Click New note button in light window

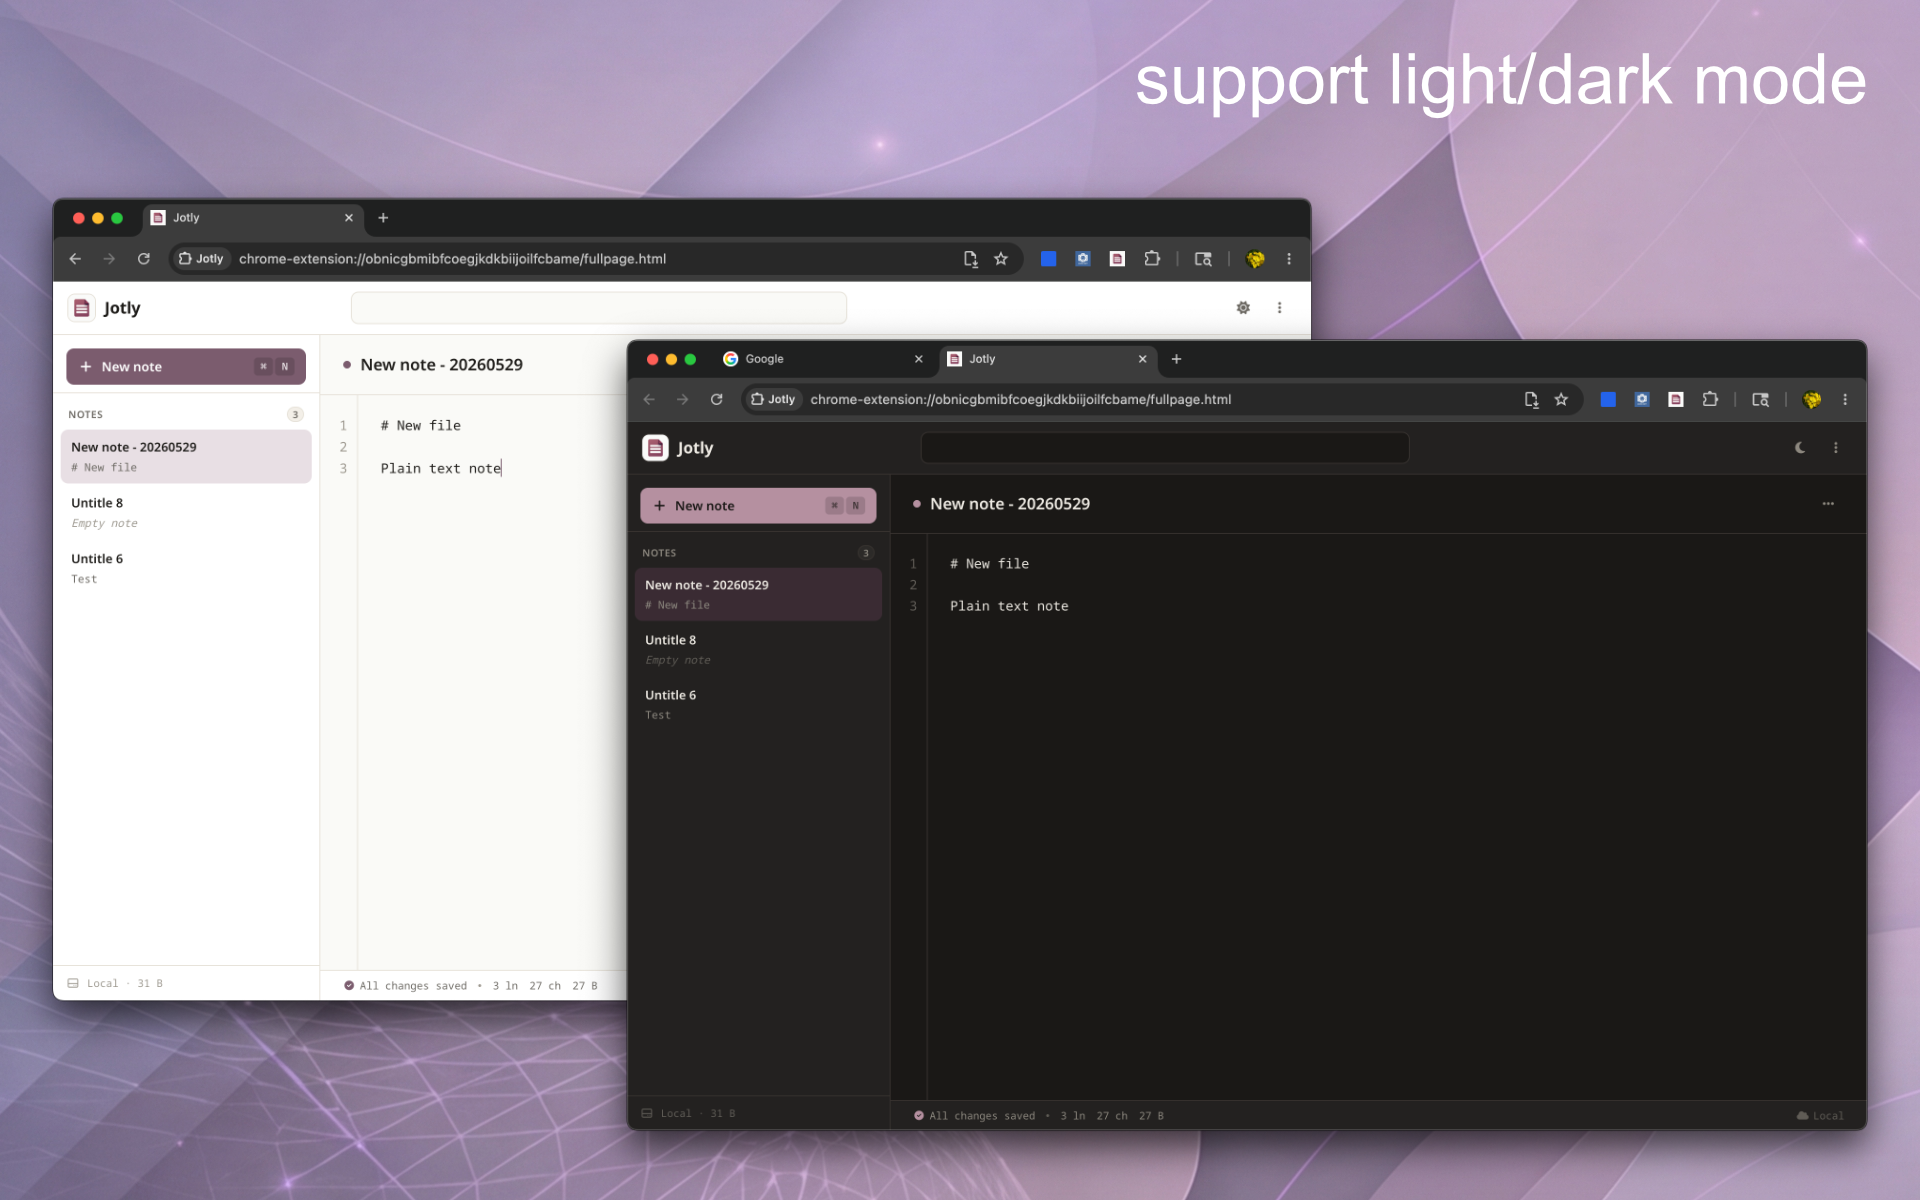186,367
